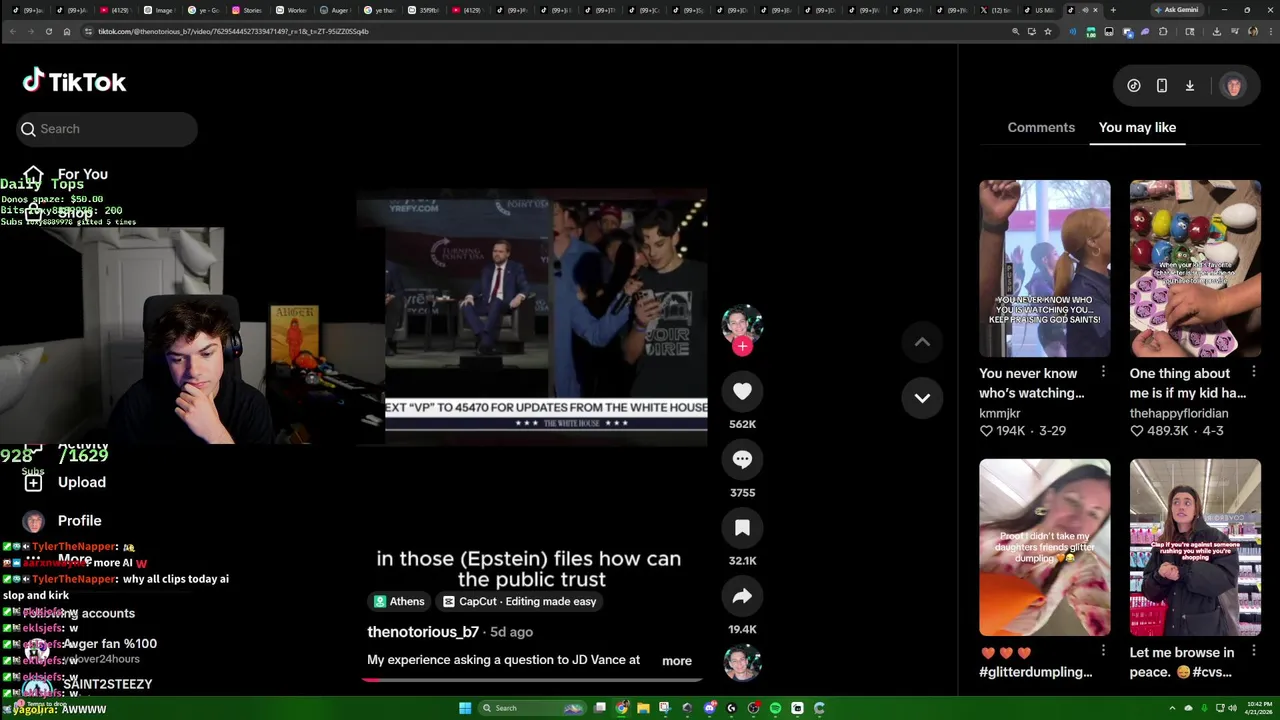The image size is (1280, 720).
Task: Open thenotorious_b7 profile link
Action: click(423, 632)
